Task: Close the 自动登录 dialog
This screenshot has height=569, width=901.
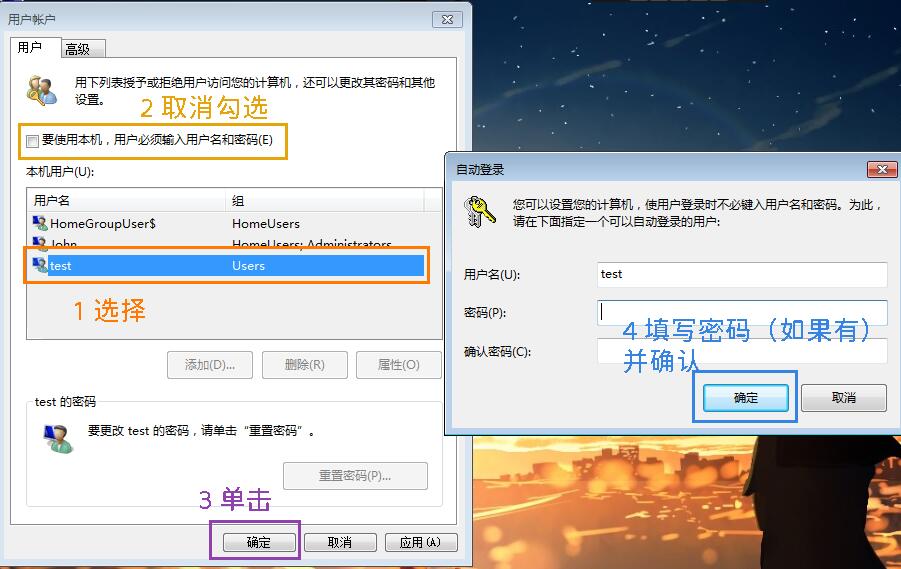Action: [x=882, y=169]
